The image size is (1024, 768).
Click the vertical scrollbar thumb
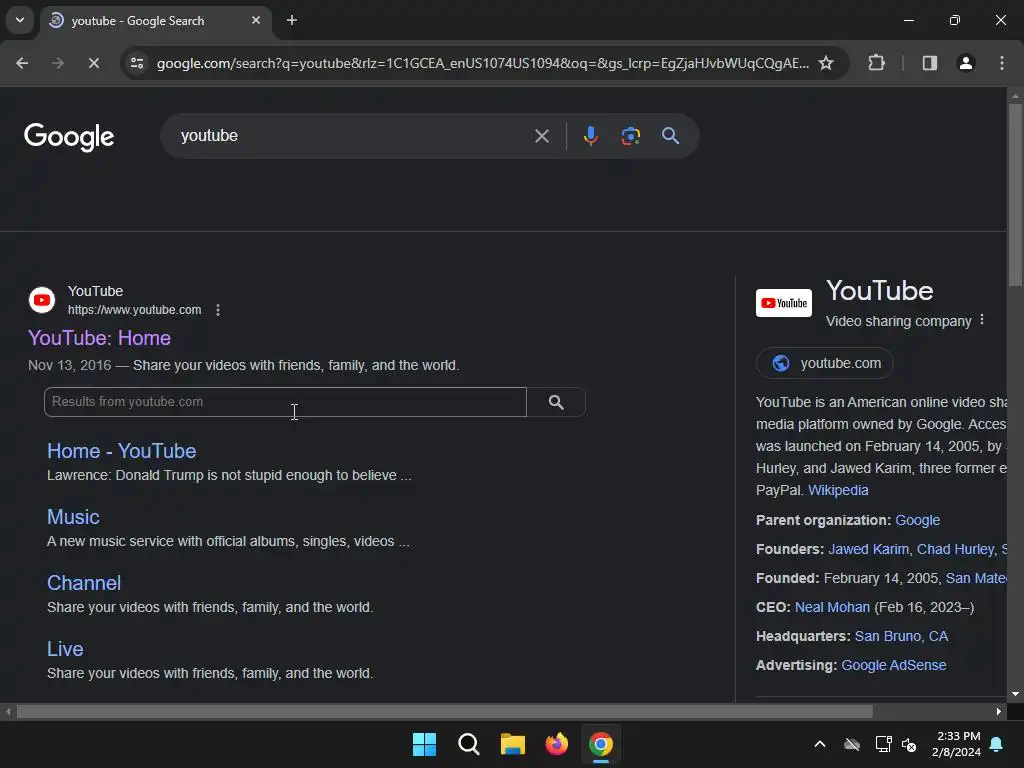click(x=1015, y=195)
